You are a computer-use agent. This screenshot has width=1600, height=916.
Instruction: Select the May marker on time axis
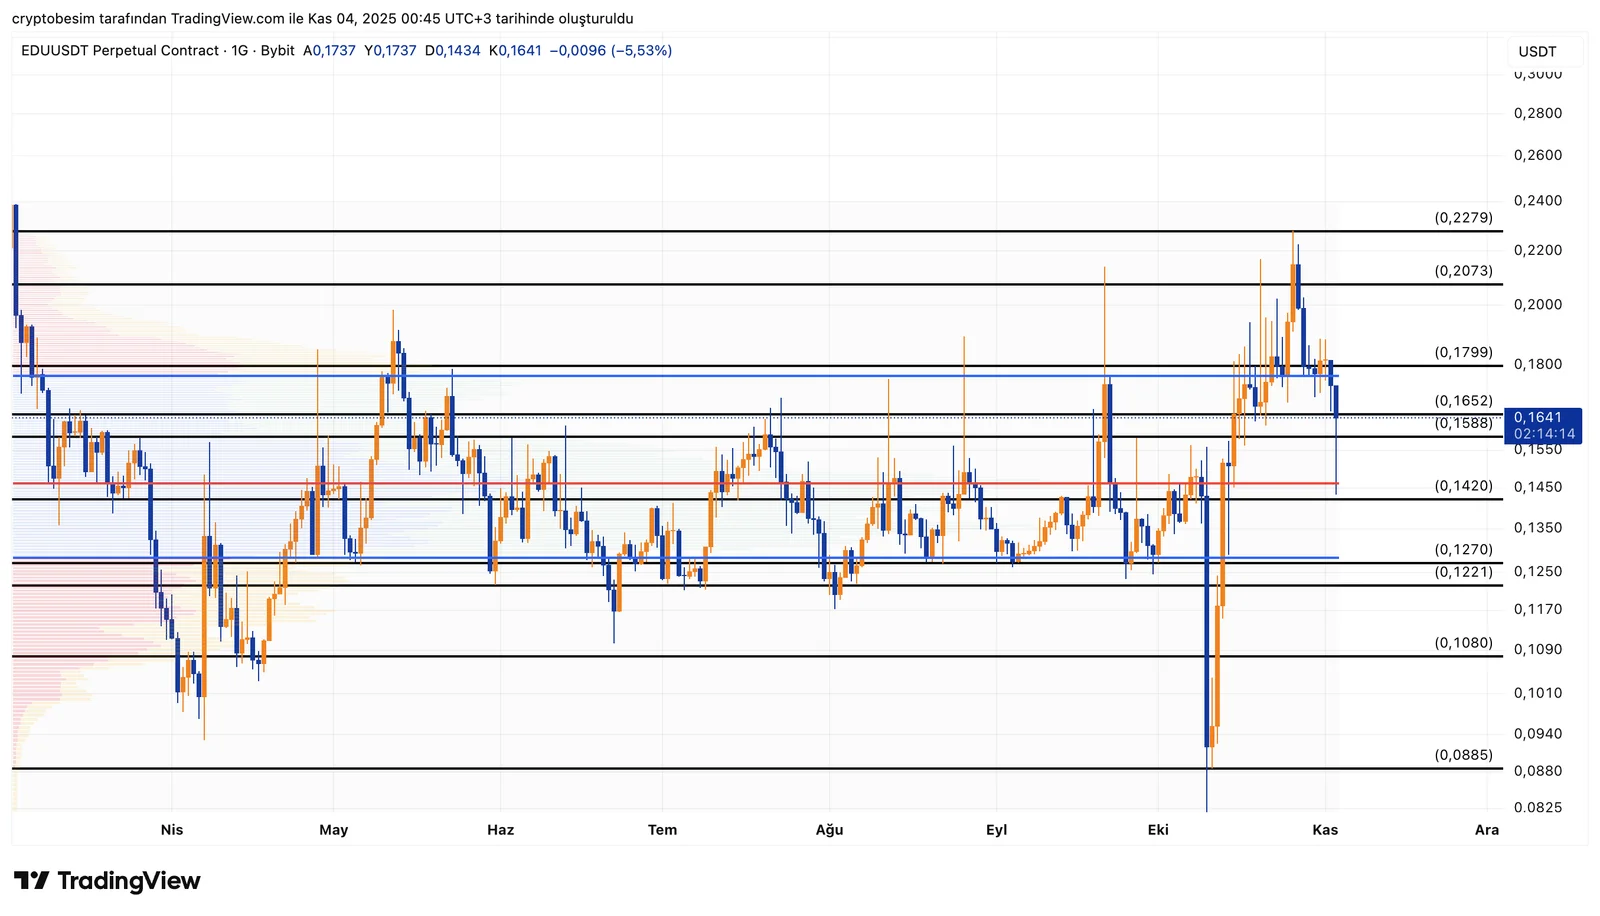(x=334, y=830)
